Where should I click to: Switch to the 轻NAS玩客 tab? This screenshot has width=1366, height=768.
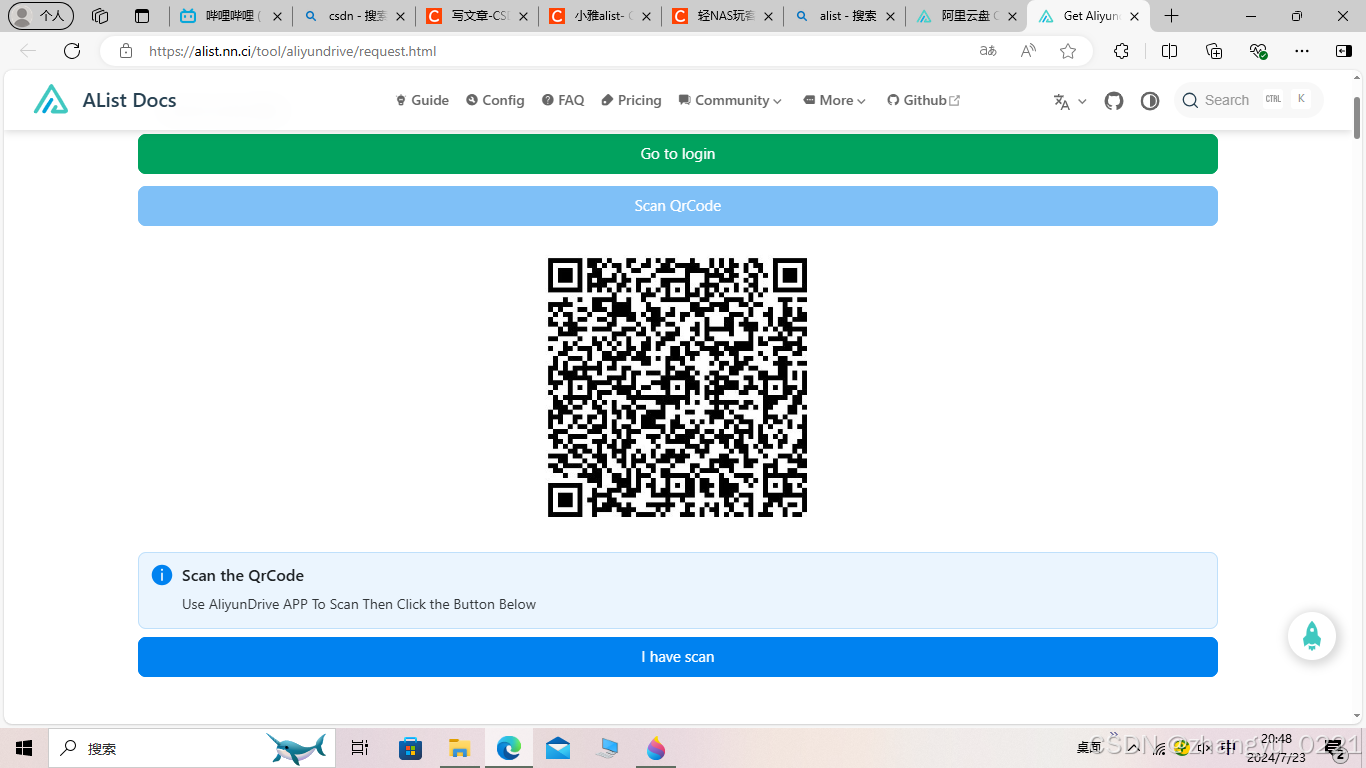[x=723, y=16]
